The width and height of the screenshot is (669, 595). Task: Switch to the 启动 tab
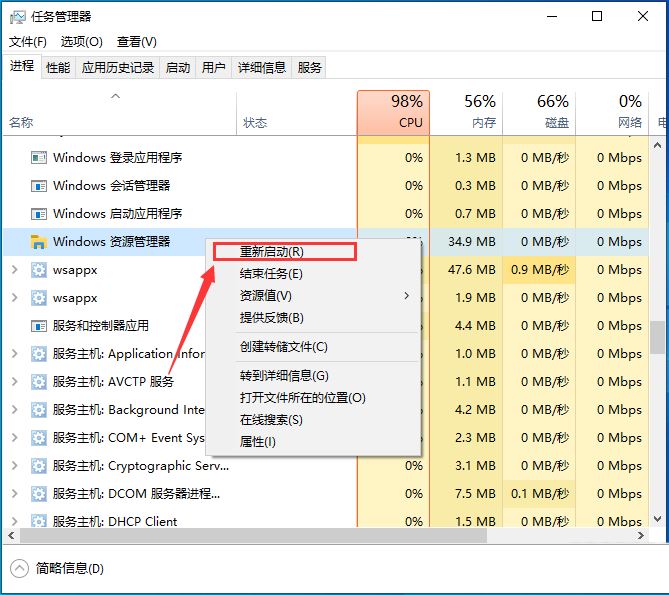click(x=177, y=67)
